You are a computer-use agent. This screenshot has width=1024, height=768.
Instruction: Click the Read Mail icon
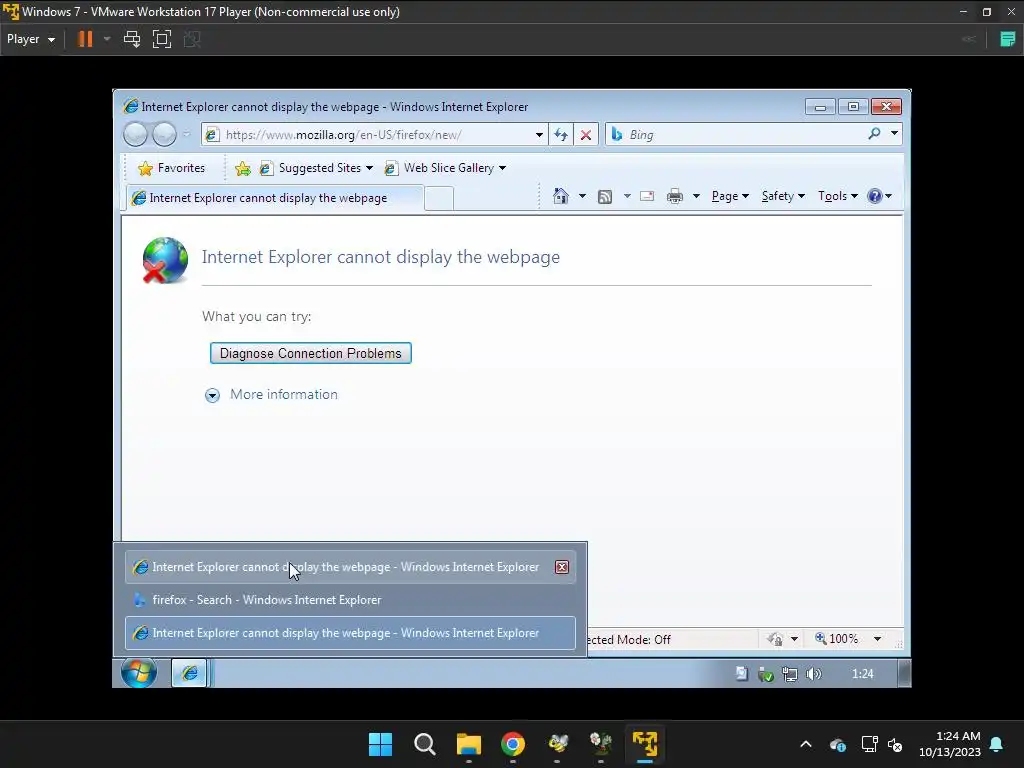(647, 196)
